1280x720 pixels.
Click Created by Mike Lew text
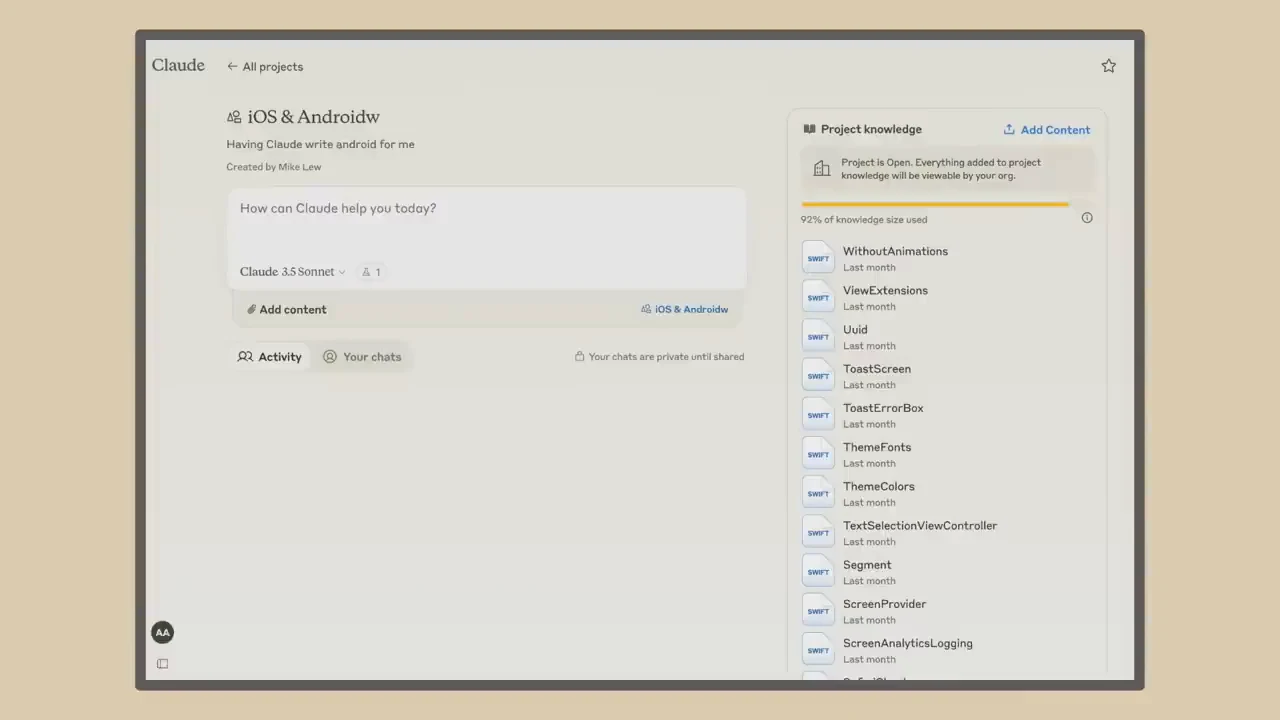coord(274,167)
